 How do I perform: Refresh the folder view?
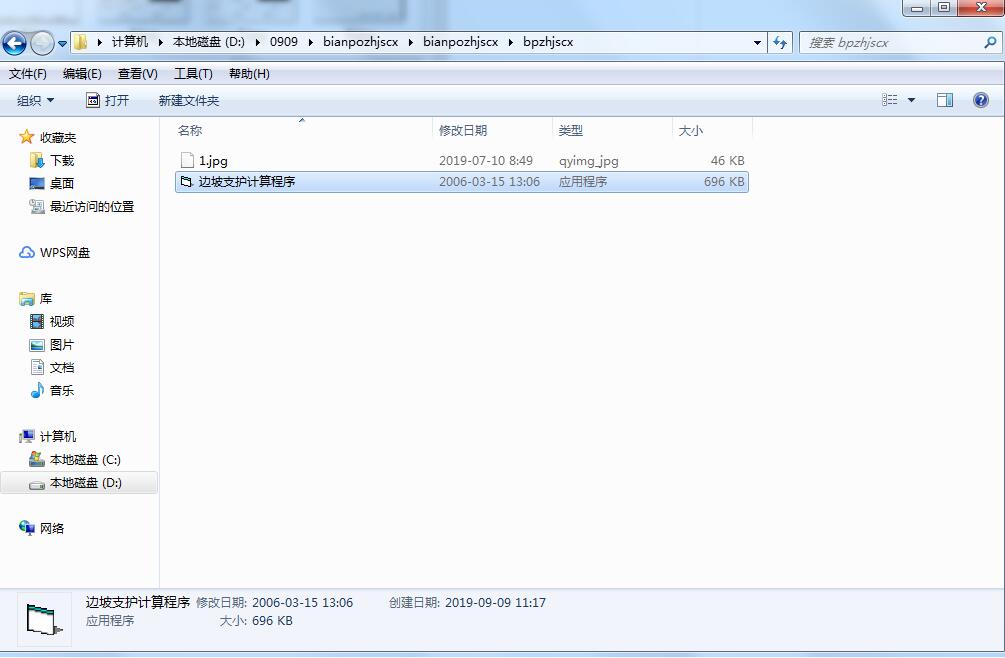coord(780,43)
